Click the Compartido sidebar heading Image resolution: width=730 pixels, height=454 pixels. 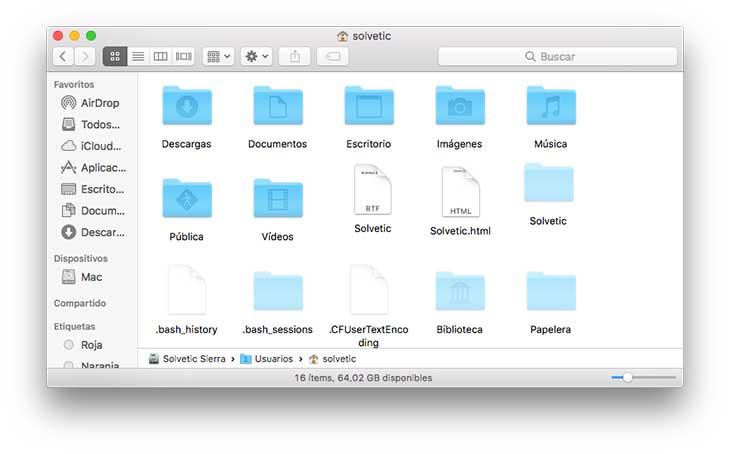[80, 303]
